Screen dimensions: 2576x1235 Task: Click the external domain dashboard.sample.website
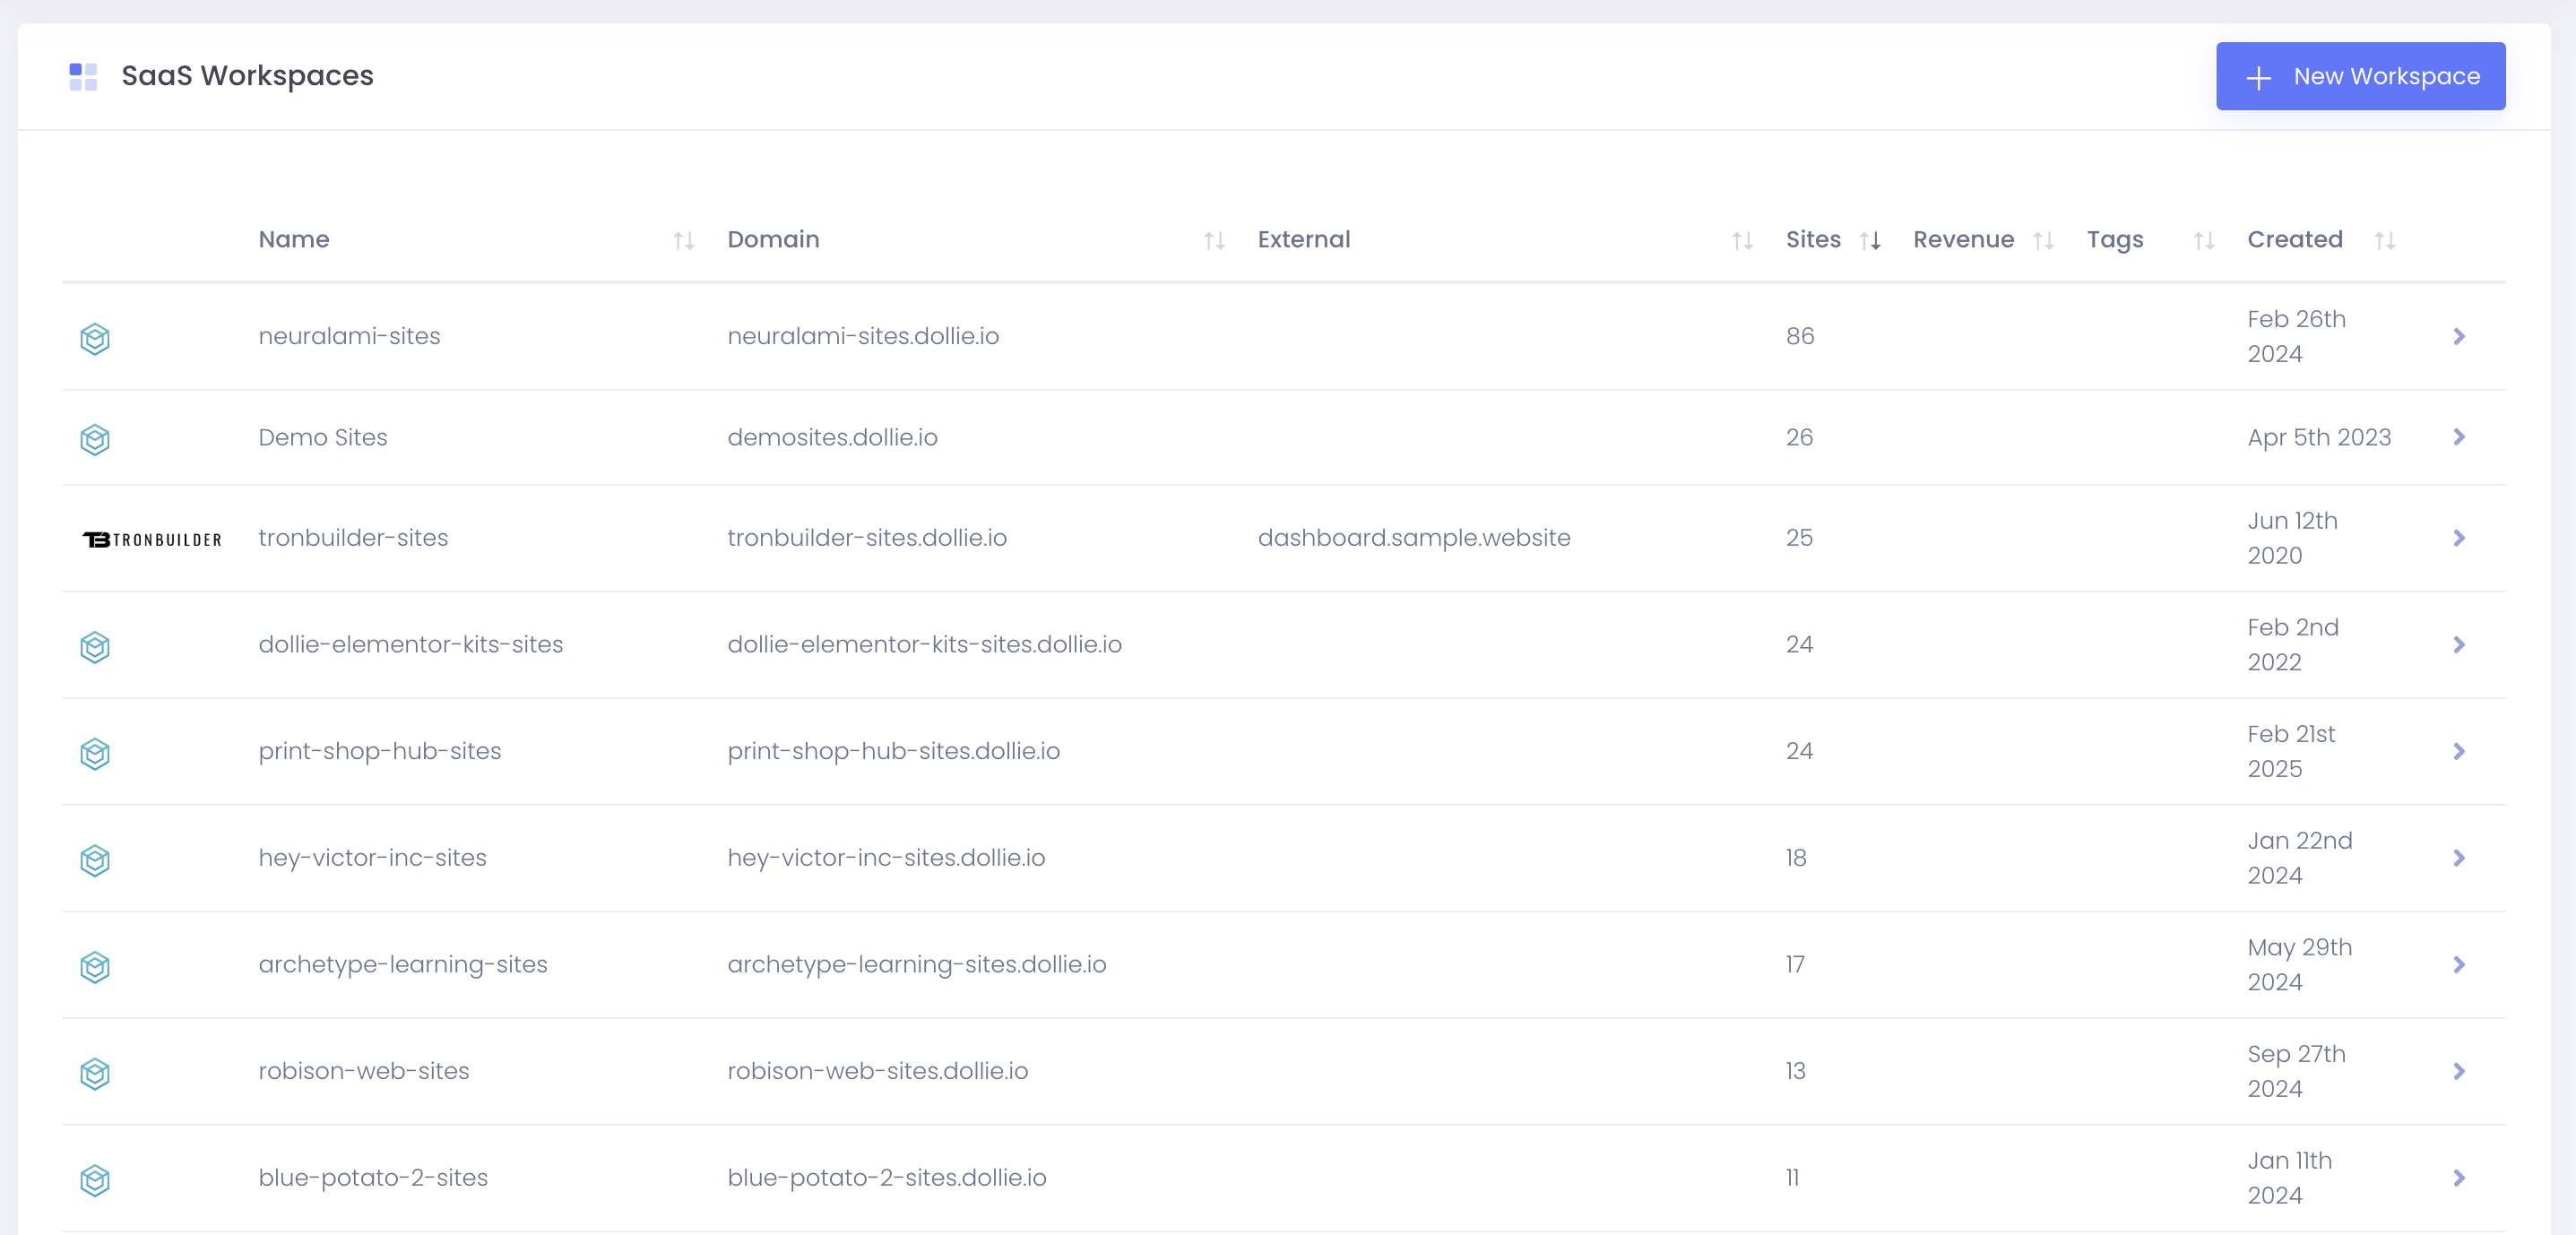click(1415, 538)
